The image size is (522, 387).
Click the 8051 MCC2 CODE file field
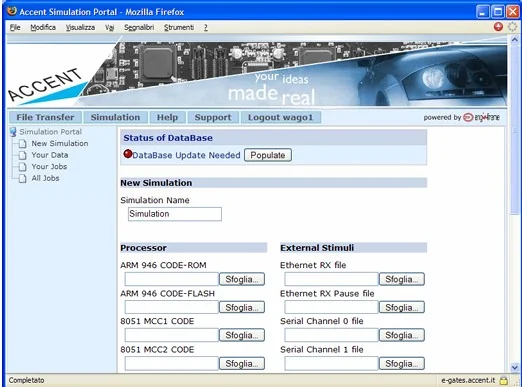[172, 363]
